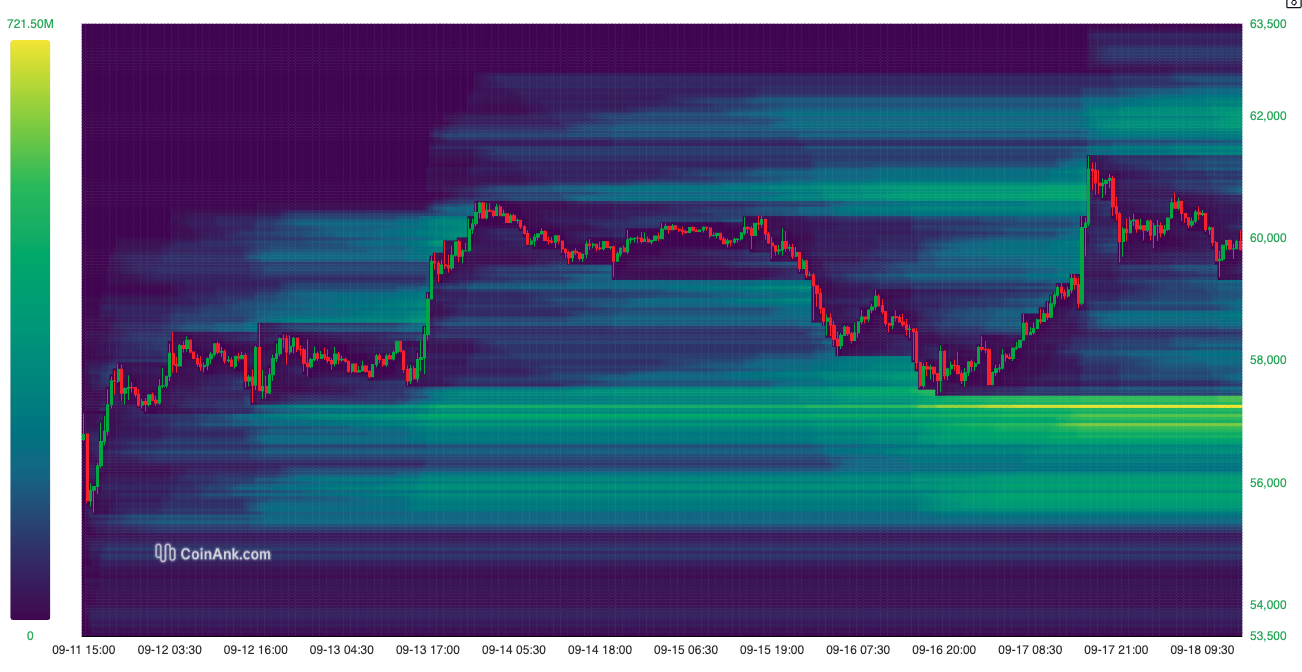Click the 0 minimum value below color scale

(30, 636)
